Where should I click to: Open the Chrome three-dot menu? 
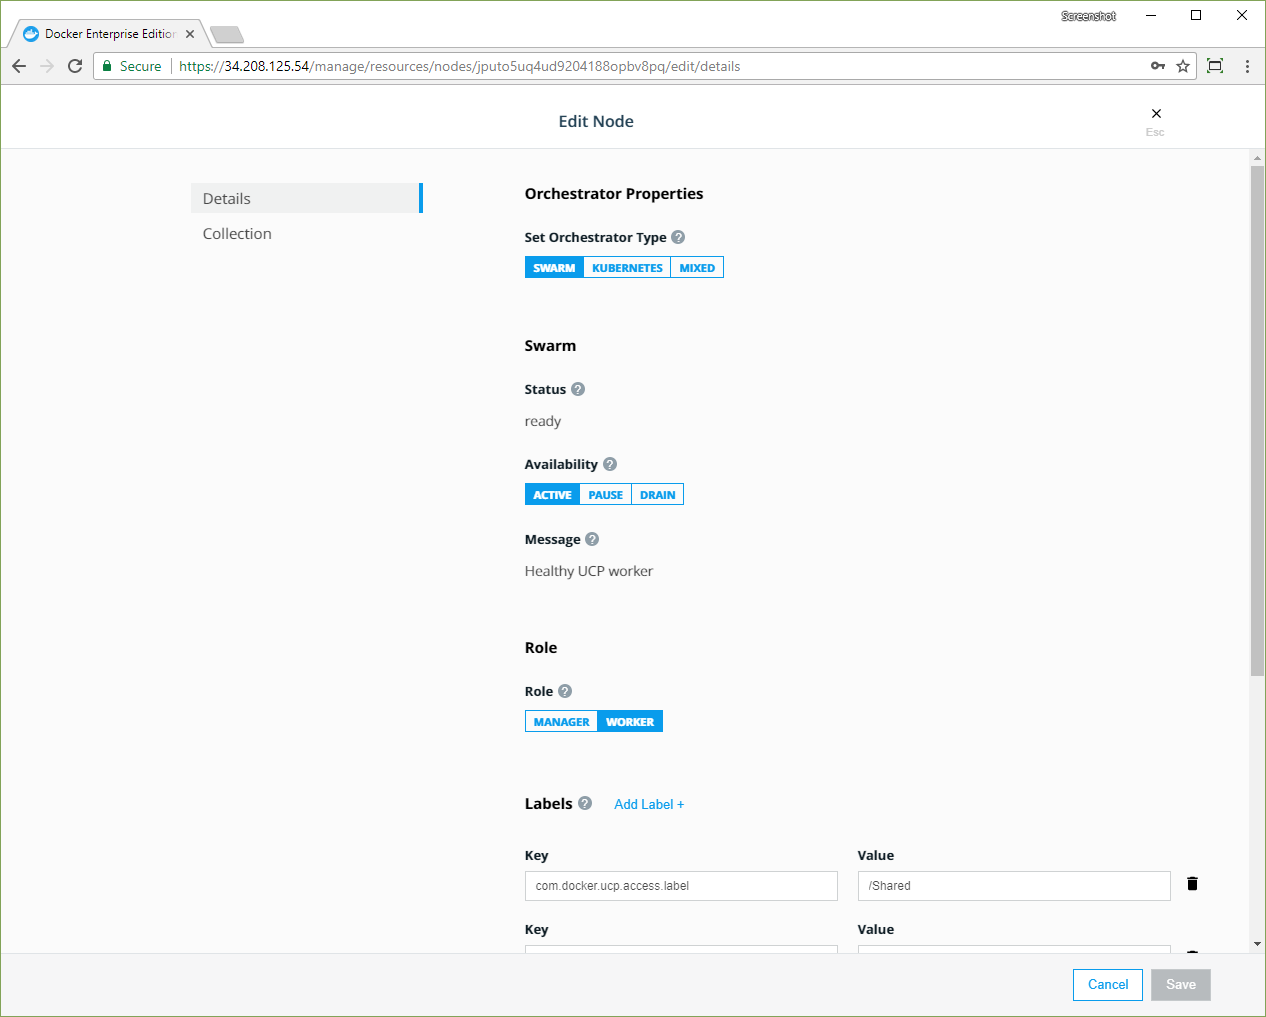(x=1247, y=66)
